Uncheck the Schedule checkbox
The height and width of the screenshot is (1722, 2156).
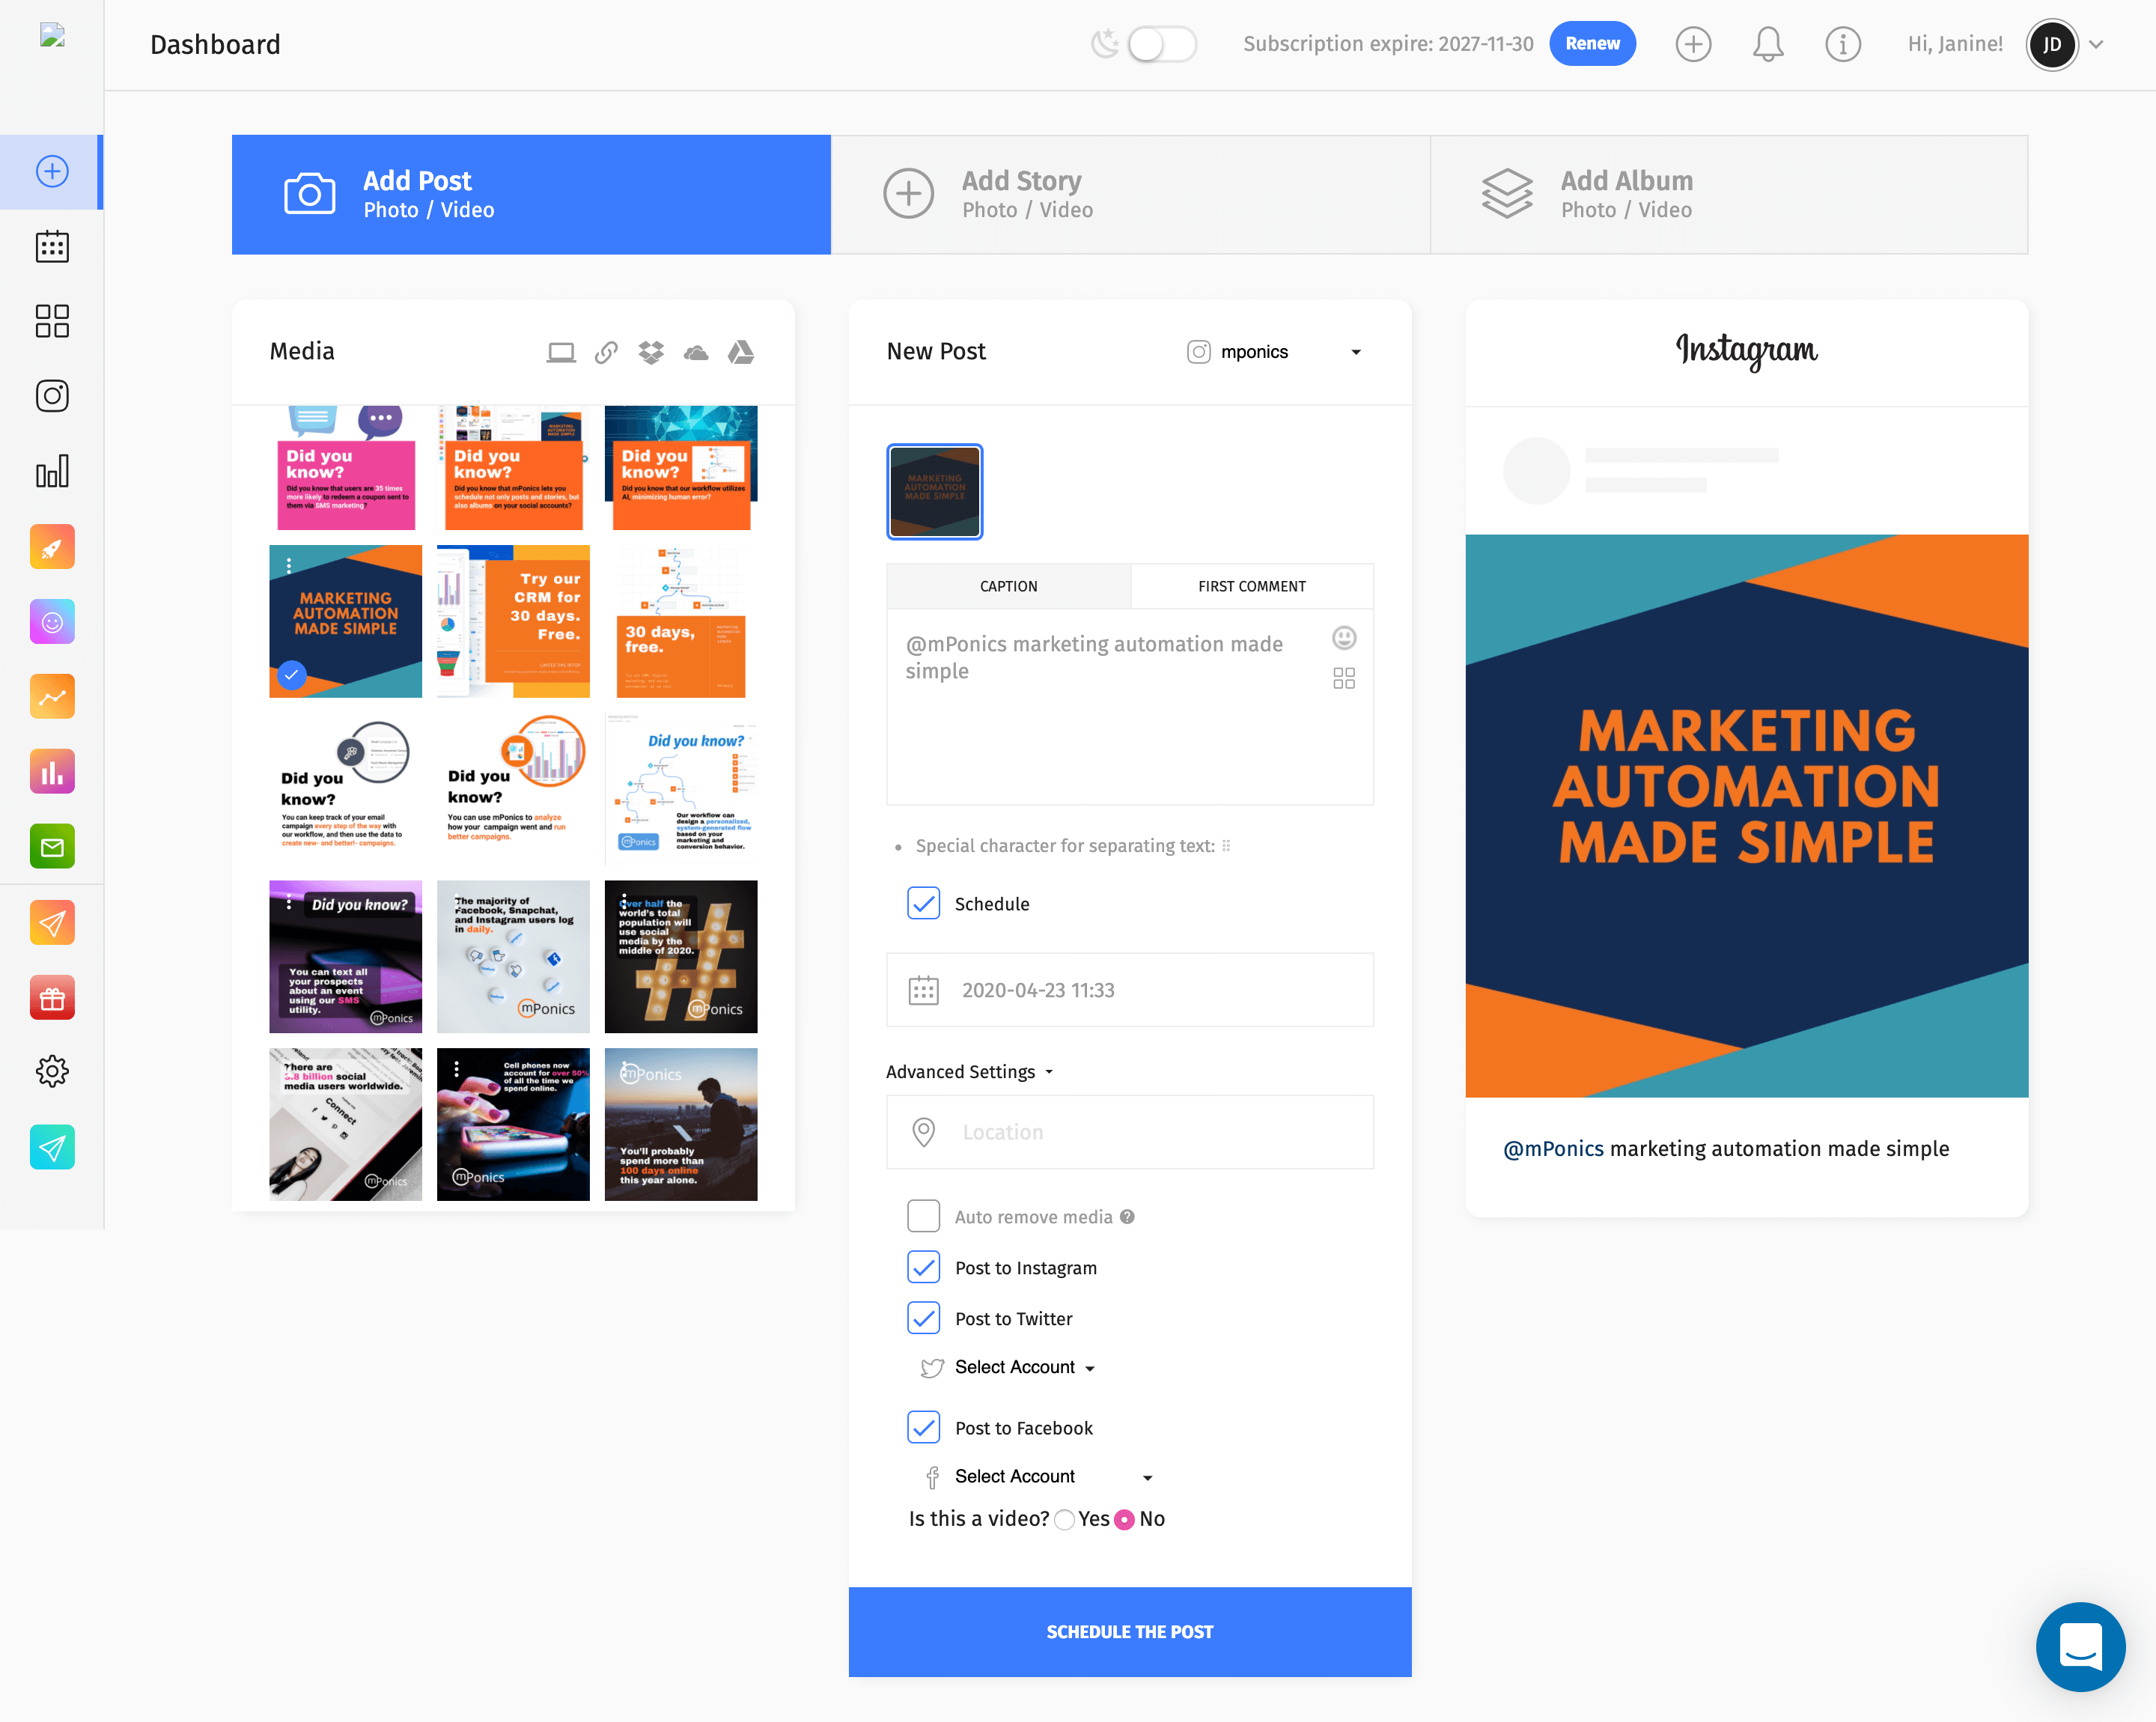pos(923,903)
